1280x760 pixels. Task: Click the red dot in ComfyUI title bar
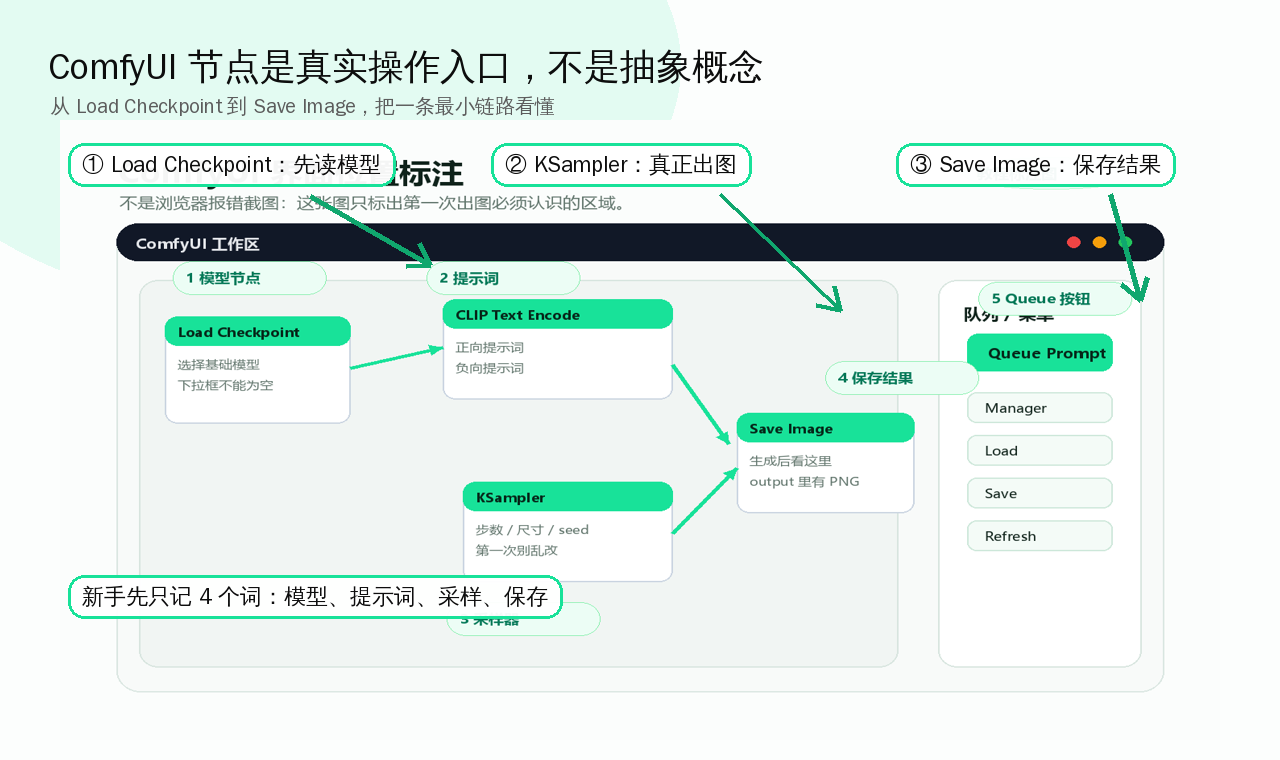tap(1074, 242)
